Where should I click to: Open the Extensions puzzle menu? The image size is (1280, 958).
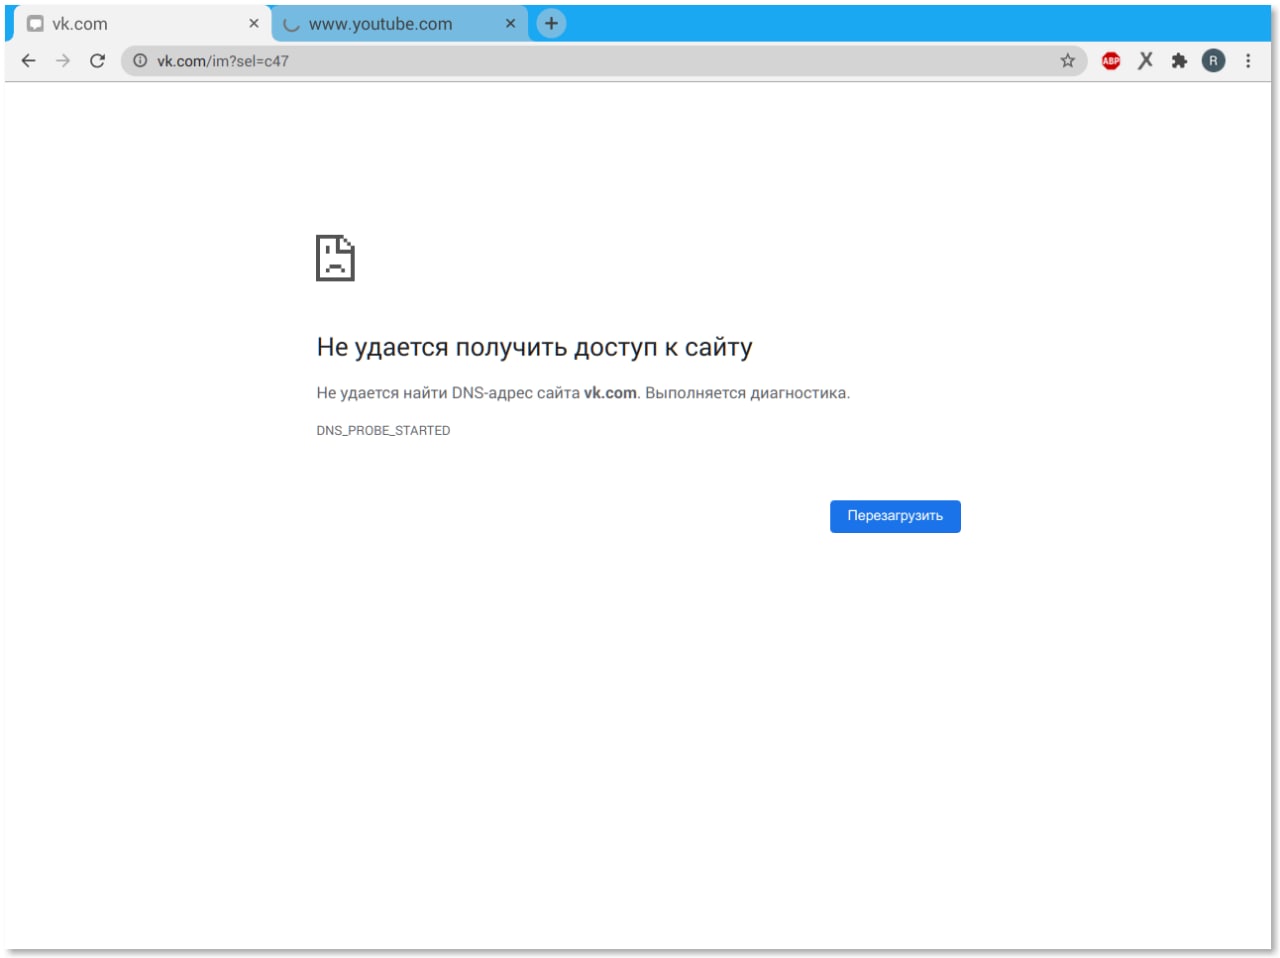click(x=1179, y=61)
